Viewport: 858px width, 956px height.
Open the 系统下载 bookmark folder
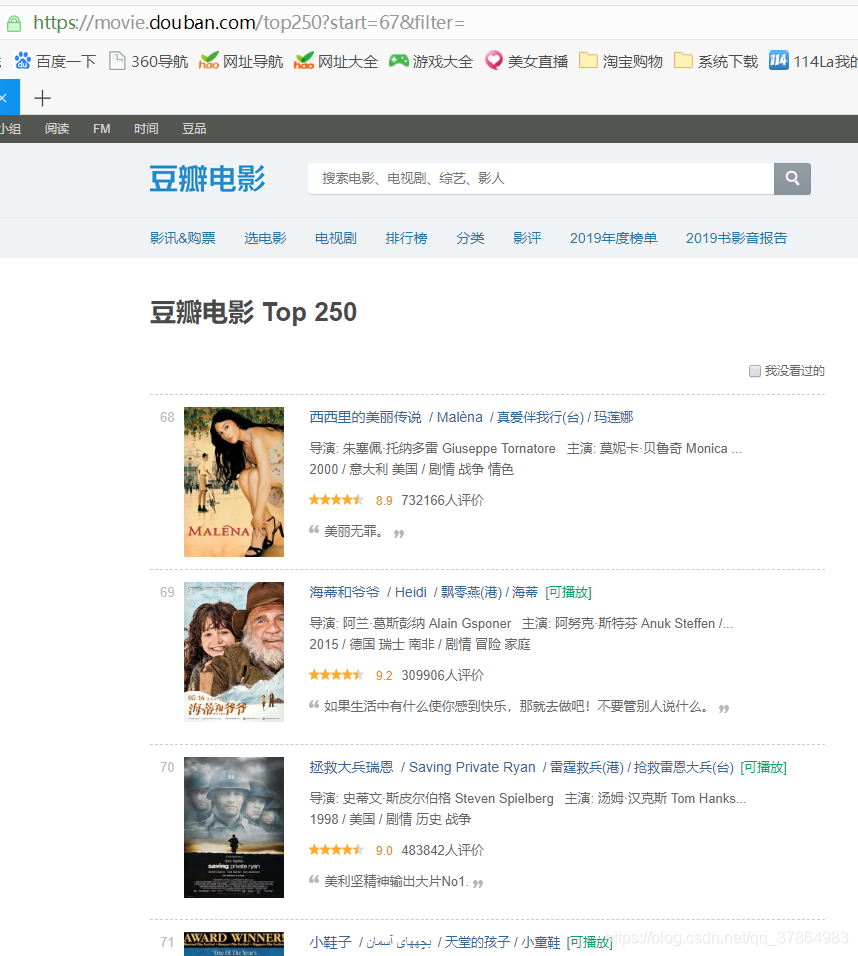(716, 62)
